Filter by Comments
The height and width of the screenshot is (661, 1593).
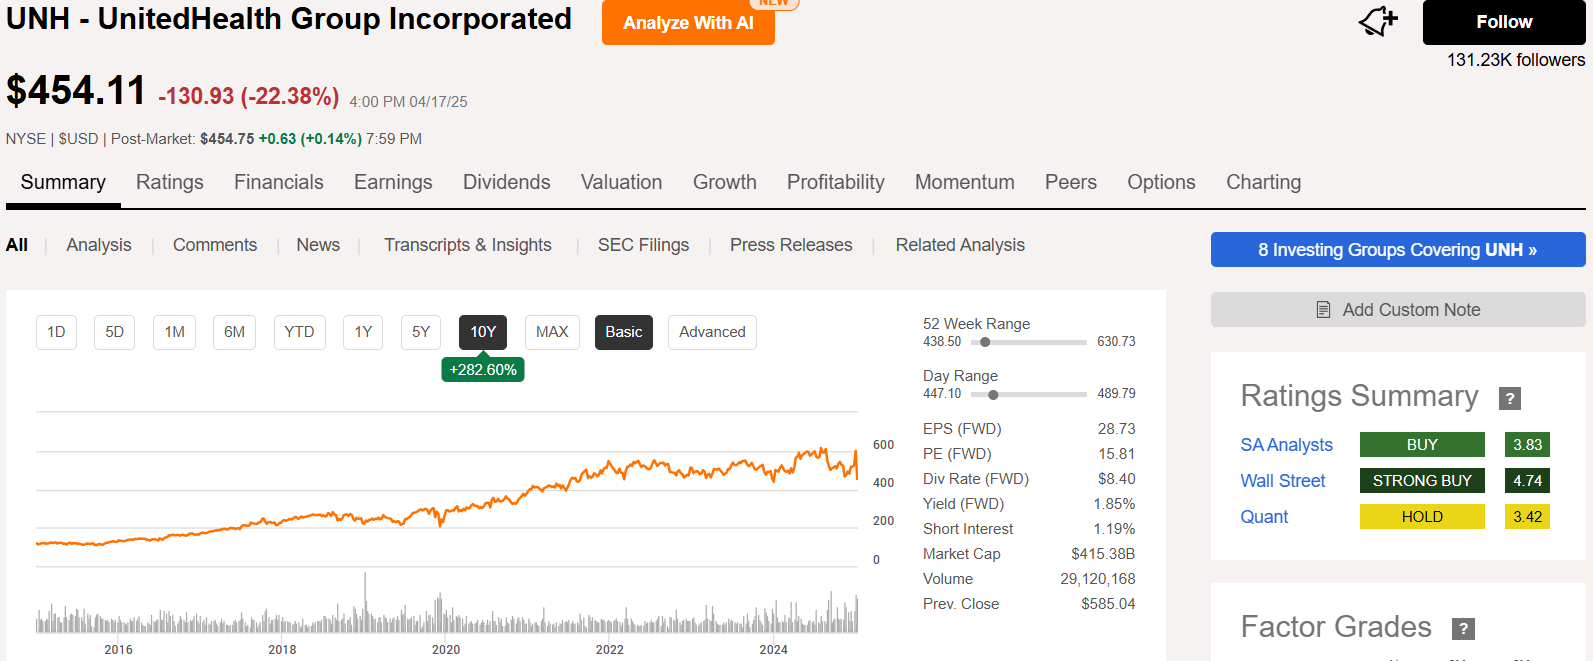click(x=215, y=245)
